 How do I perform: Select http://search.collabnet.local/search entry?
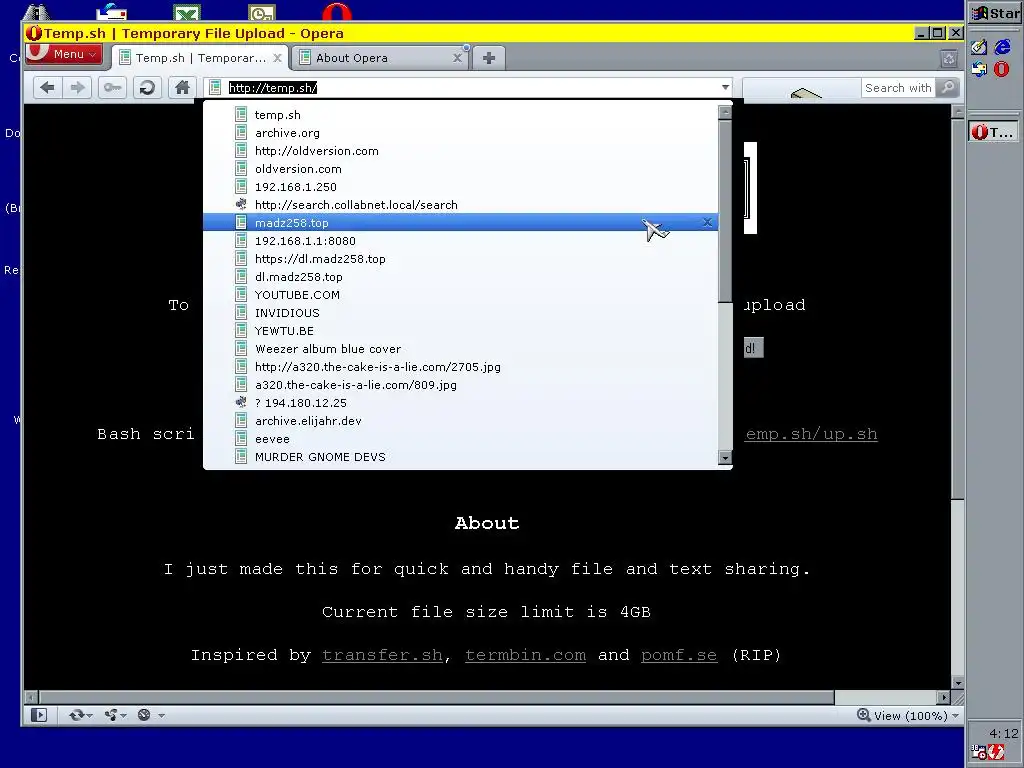coord(460,205)
